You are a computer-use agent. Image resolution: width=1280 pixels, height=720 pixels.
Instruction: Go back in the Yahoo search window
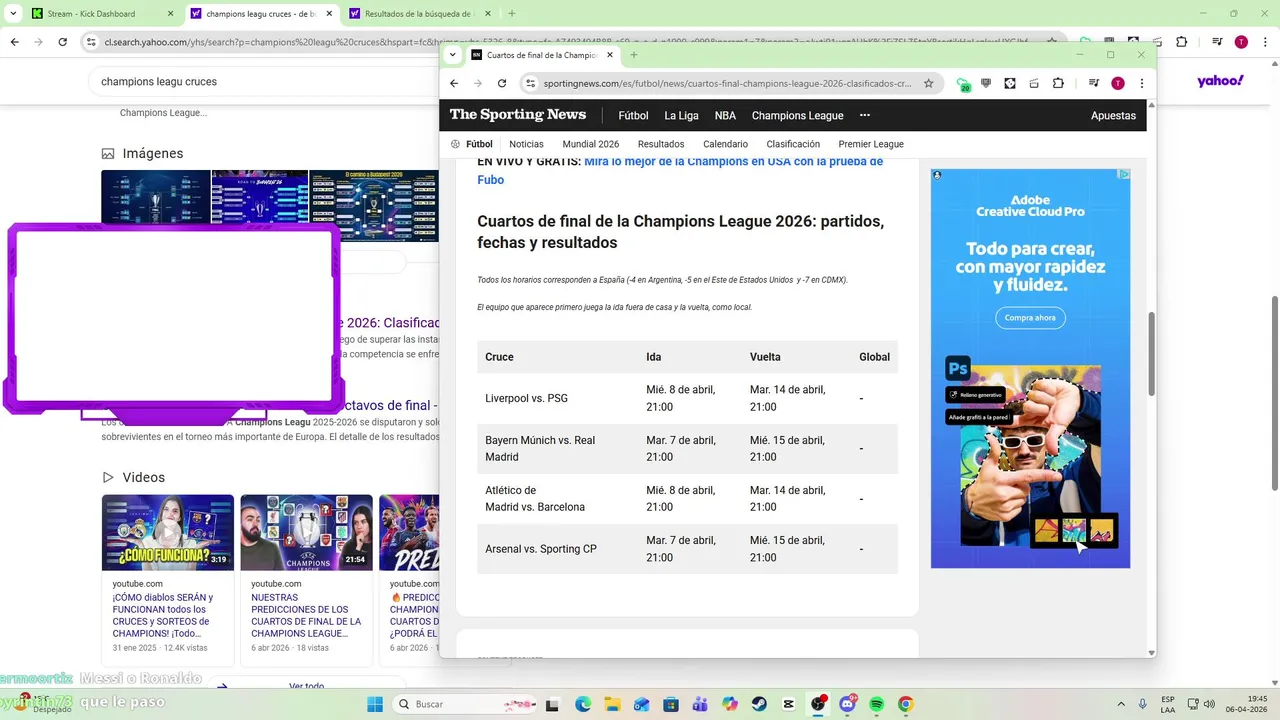(14, 42)
